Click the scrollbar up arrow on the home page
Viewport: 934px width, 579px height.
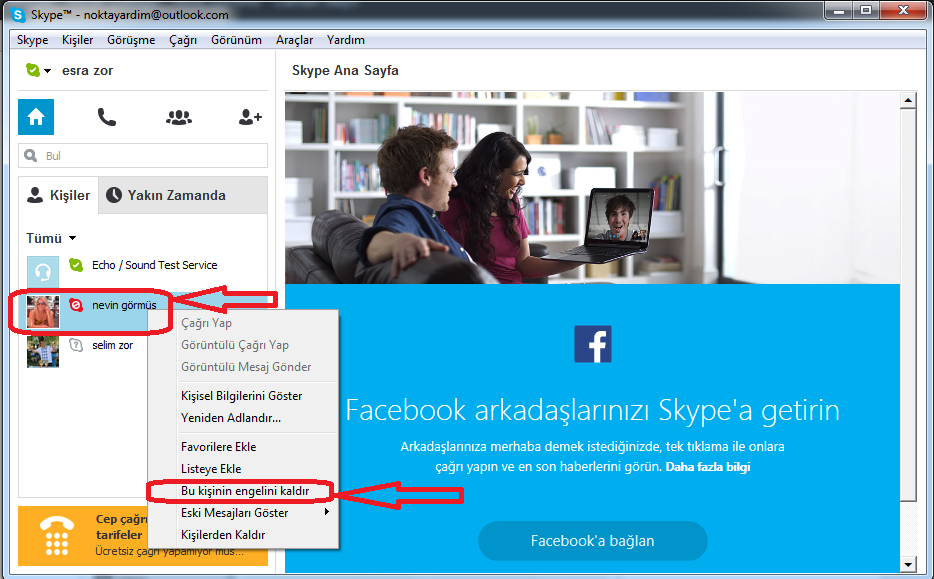point(908,100)
